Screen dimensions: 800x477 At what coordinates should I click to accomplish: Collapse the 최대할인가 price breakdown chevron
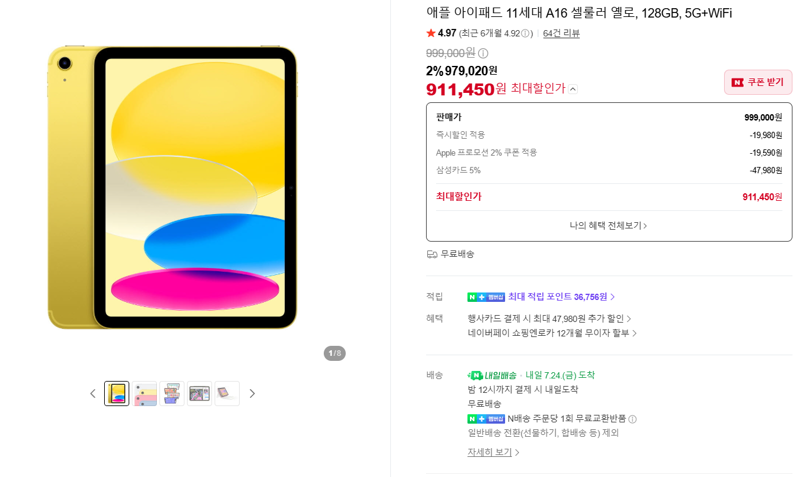tap(573, 89)
